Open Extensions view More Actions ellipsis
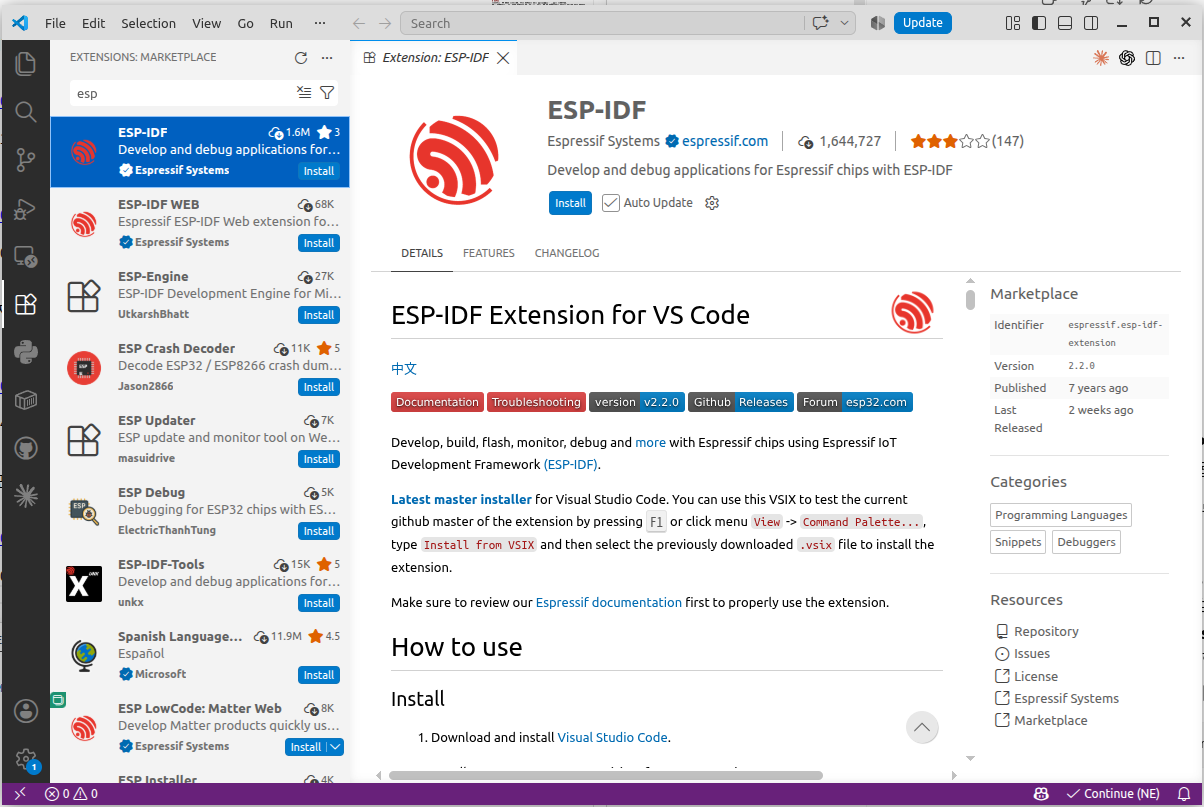Viewport: 1204px width, 807px height. pos(327,58)
